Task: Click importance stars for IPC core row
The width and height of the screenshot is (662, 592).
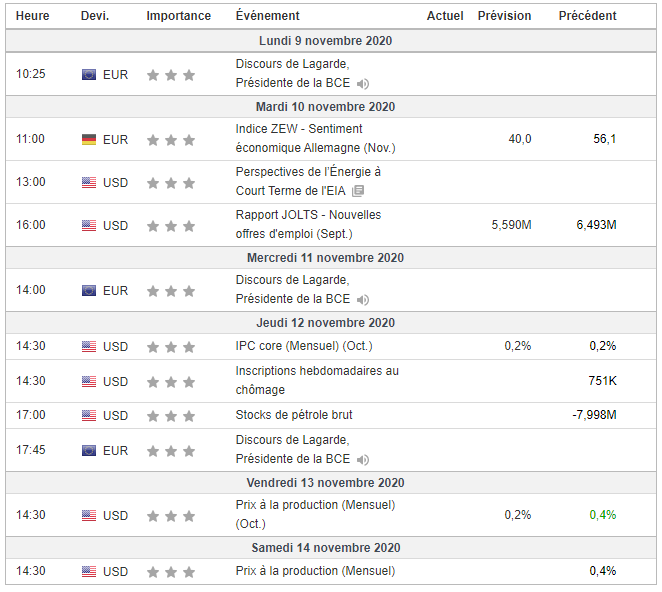Action: tap(171, 347)
